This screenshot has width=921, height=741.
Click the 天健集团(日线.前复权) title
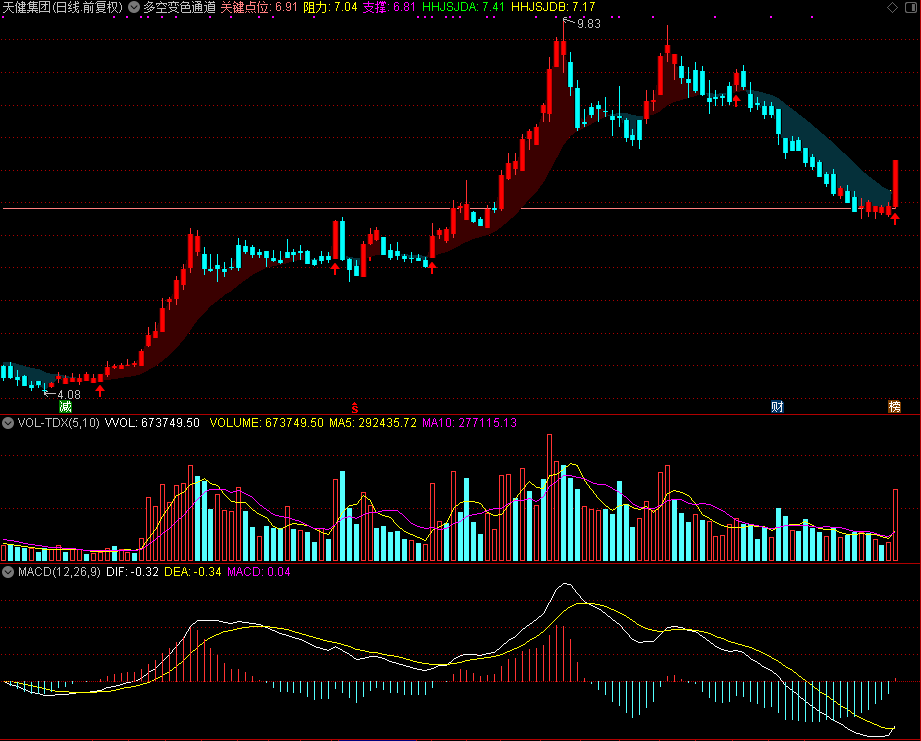tap(63, 7)
